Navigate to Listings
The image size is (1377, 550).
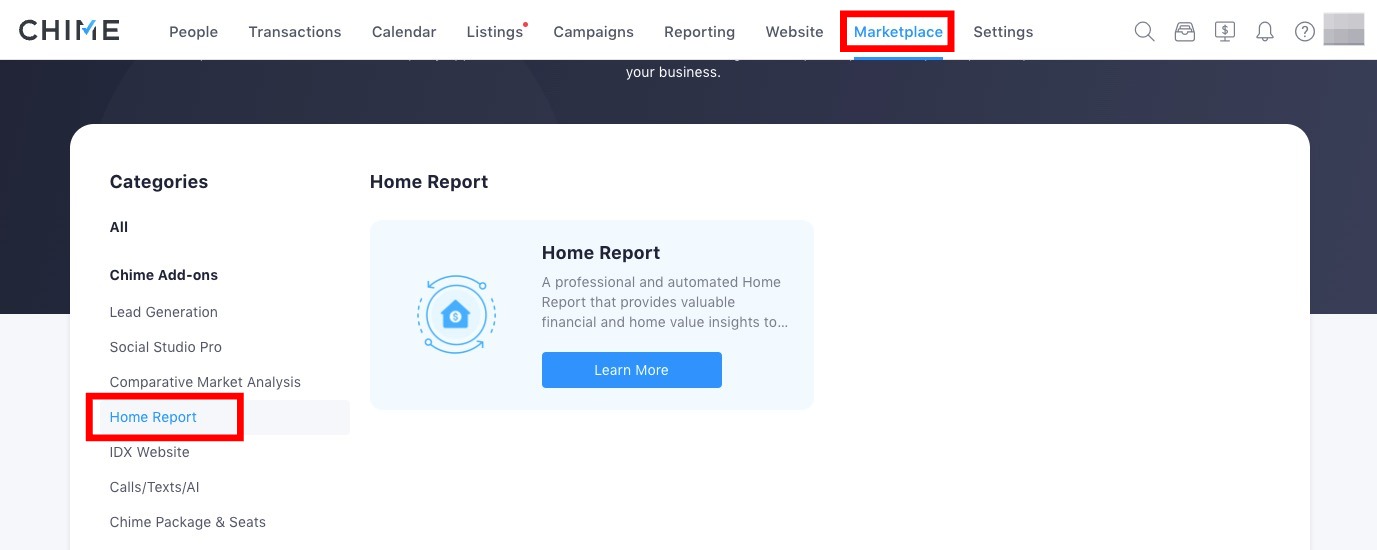[495, 32]
